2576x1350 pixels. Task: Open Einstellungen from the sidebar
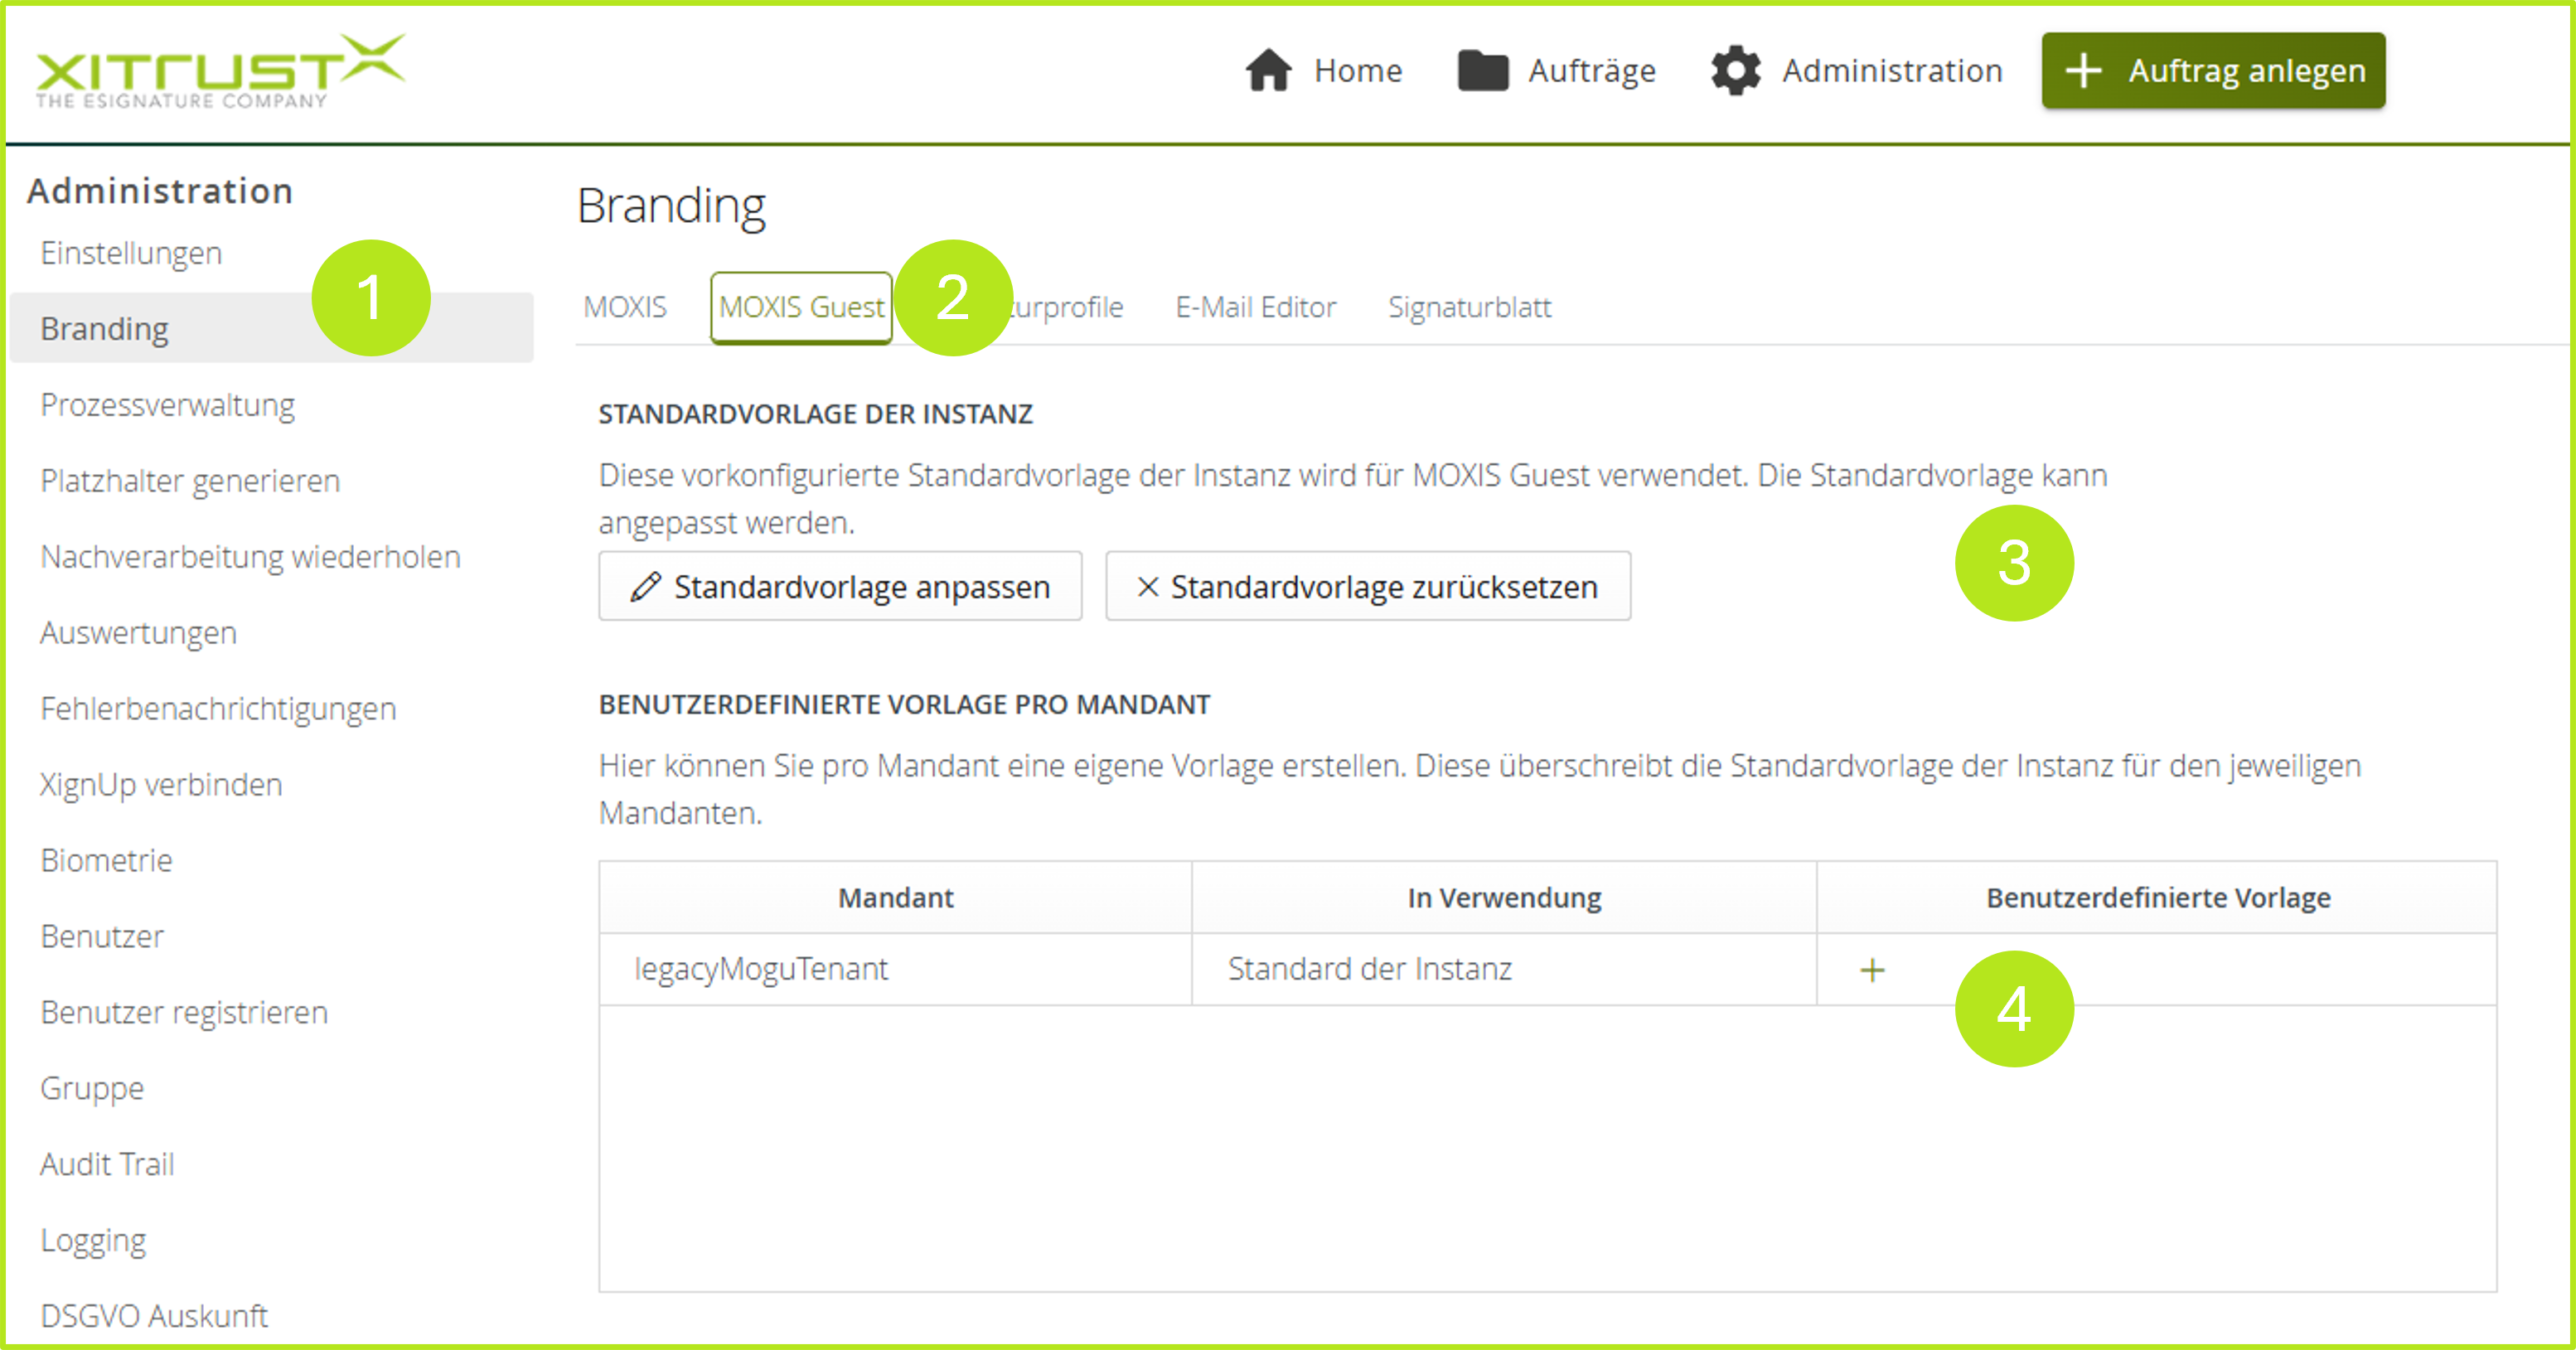(x=130, y=253)
